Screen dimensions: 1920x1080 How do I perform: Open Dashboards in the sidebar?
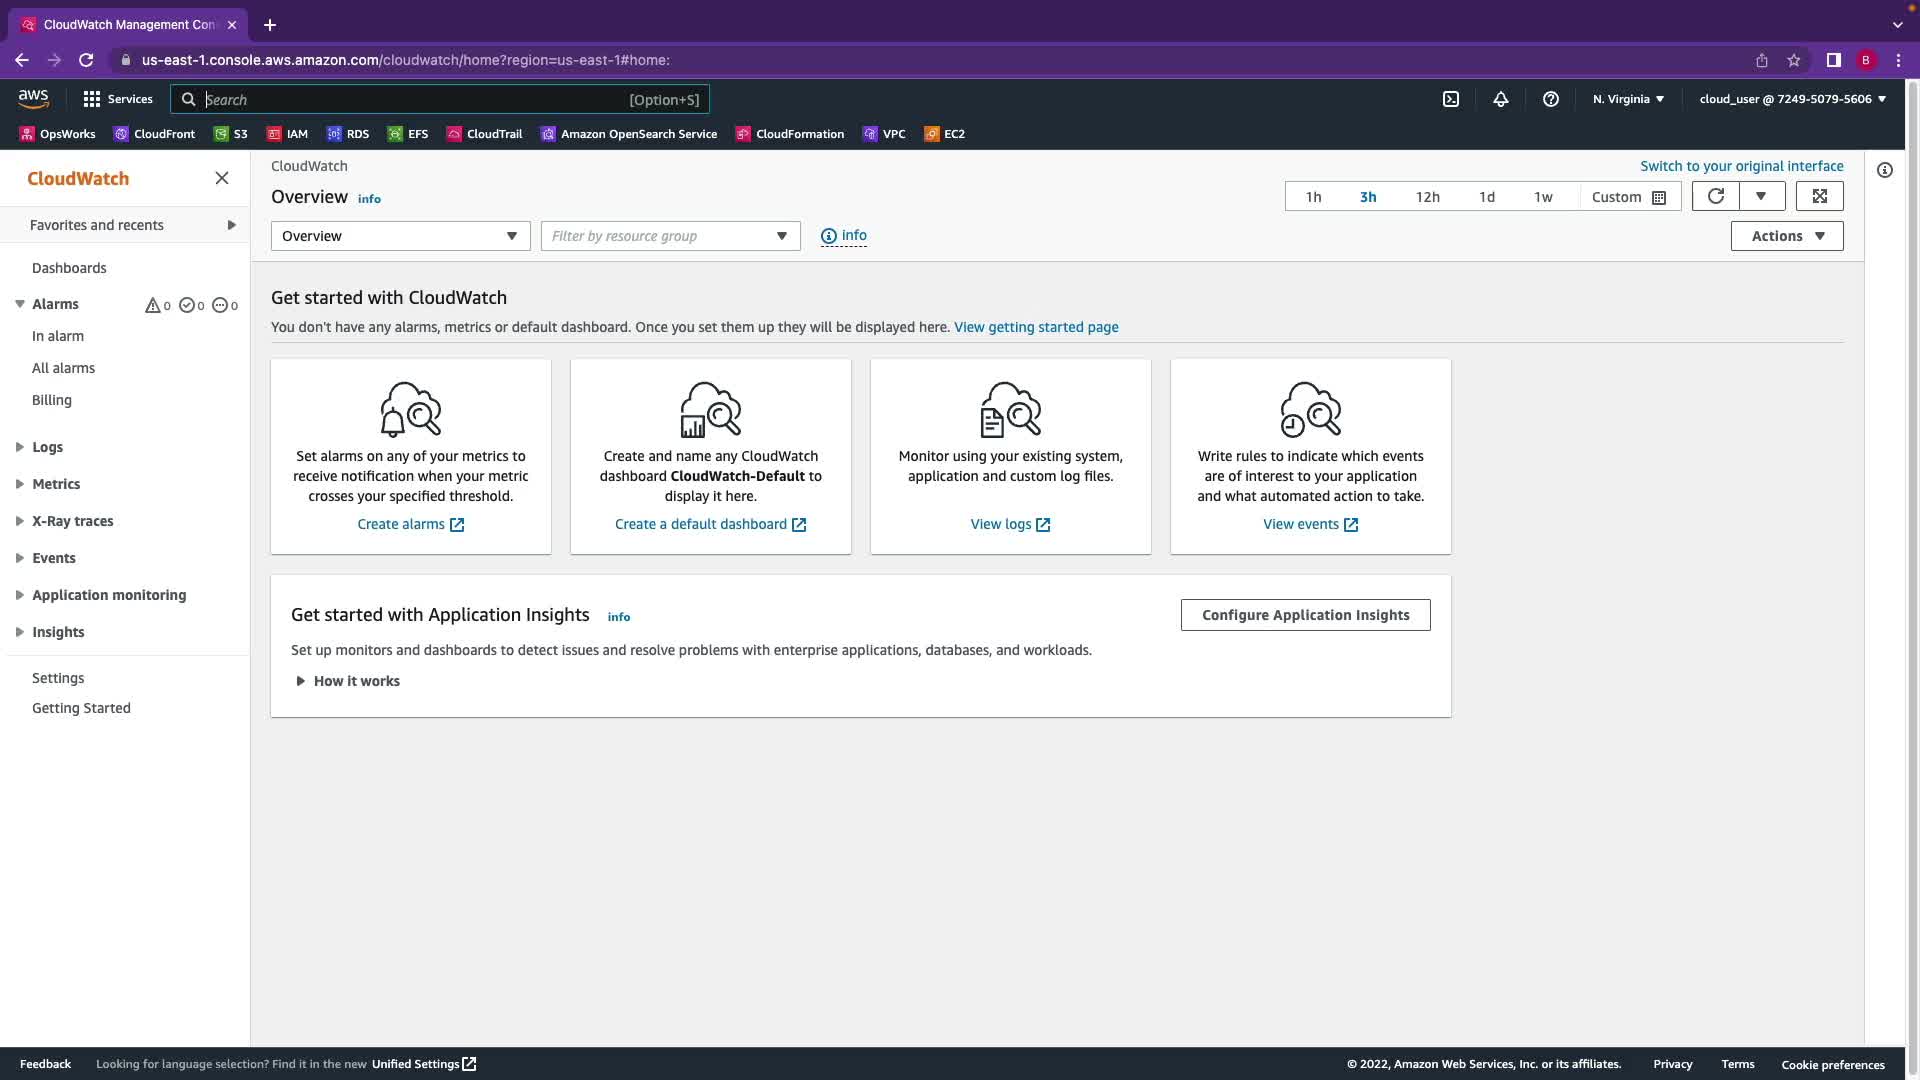click(x=69, y=268)
